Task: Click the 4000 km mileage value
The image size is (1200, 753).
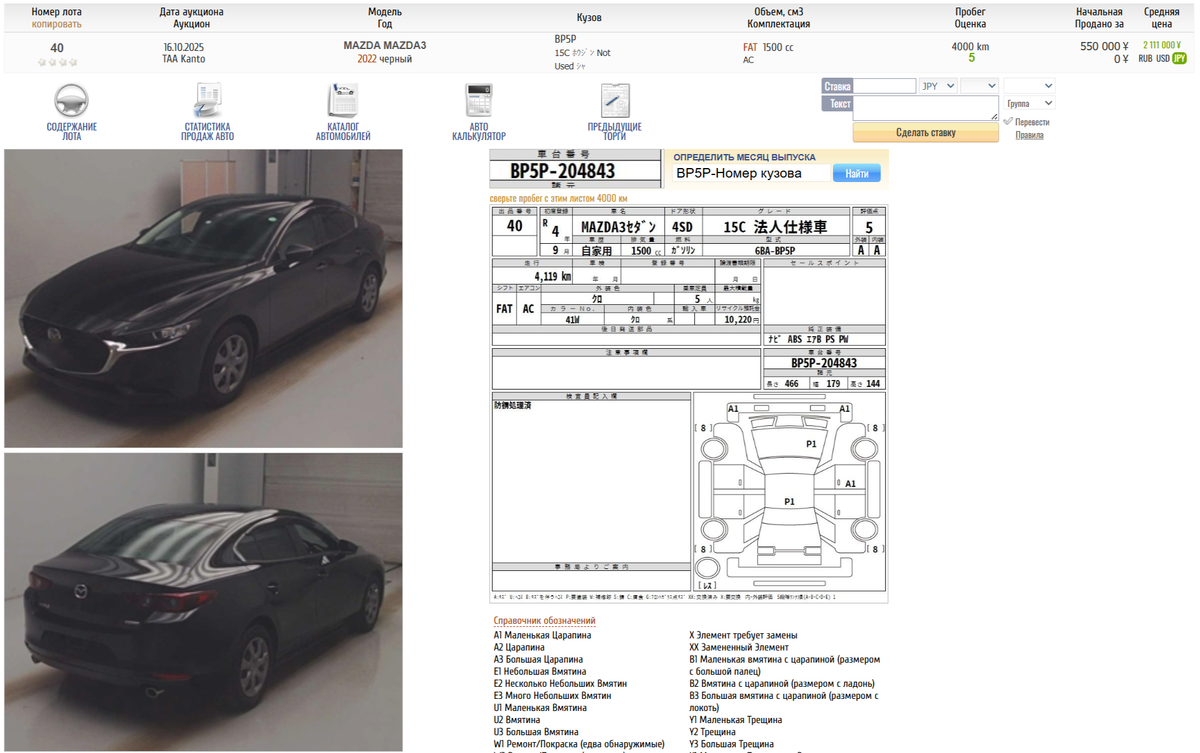Action: click(970, 47)
